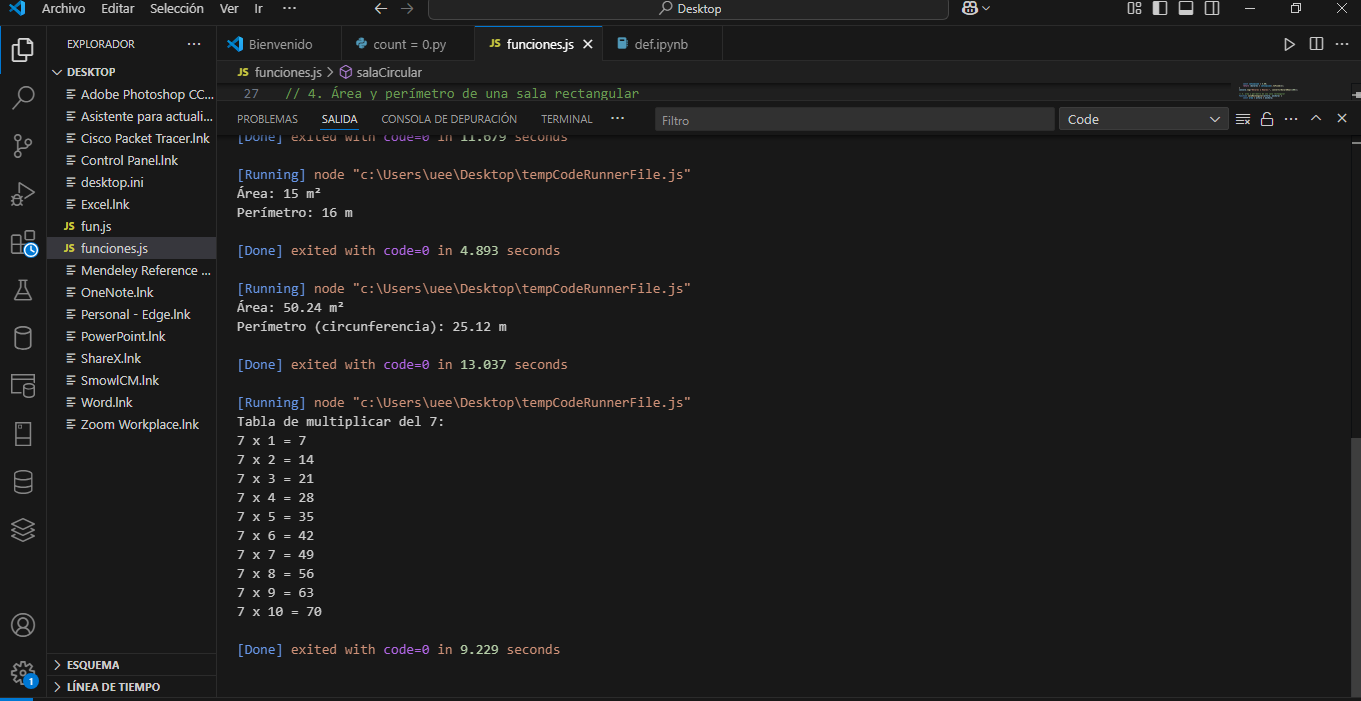Click the split editor right icon
Viewport: 1361px width, 701px height.
[x=1316, y=44]
